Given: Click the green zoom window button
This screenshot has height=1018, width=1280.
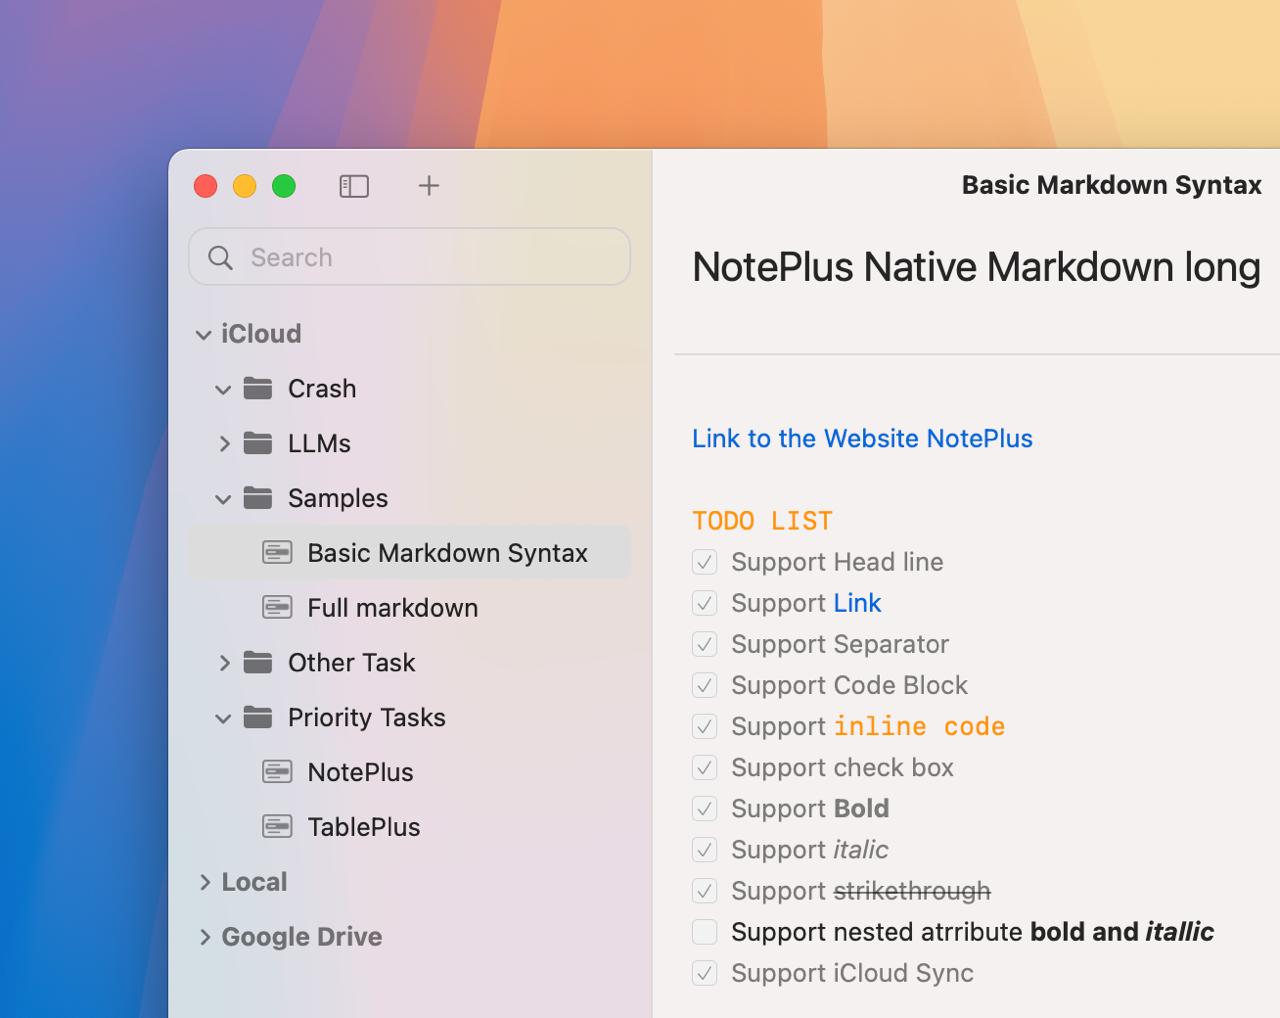Looking at the screenshot, I should pos(284,186).
